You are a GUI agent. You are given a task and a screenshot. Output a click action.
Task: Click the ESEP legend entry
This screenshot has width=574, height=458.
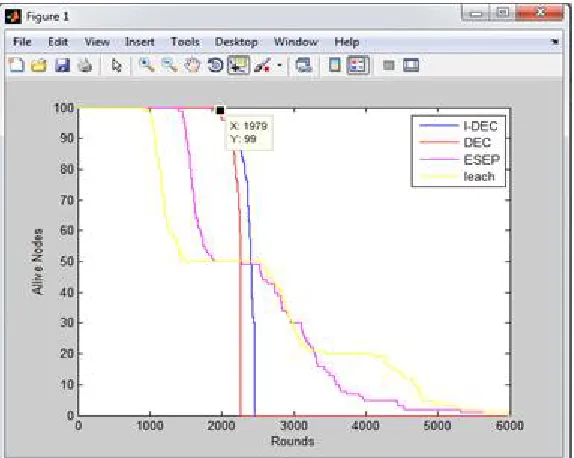click(459, 160)
